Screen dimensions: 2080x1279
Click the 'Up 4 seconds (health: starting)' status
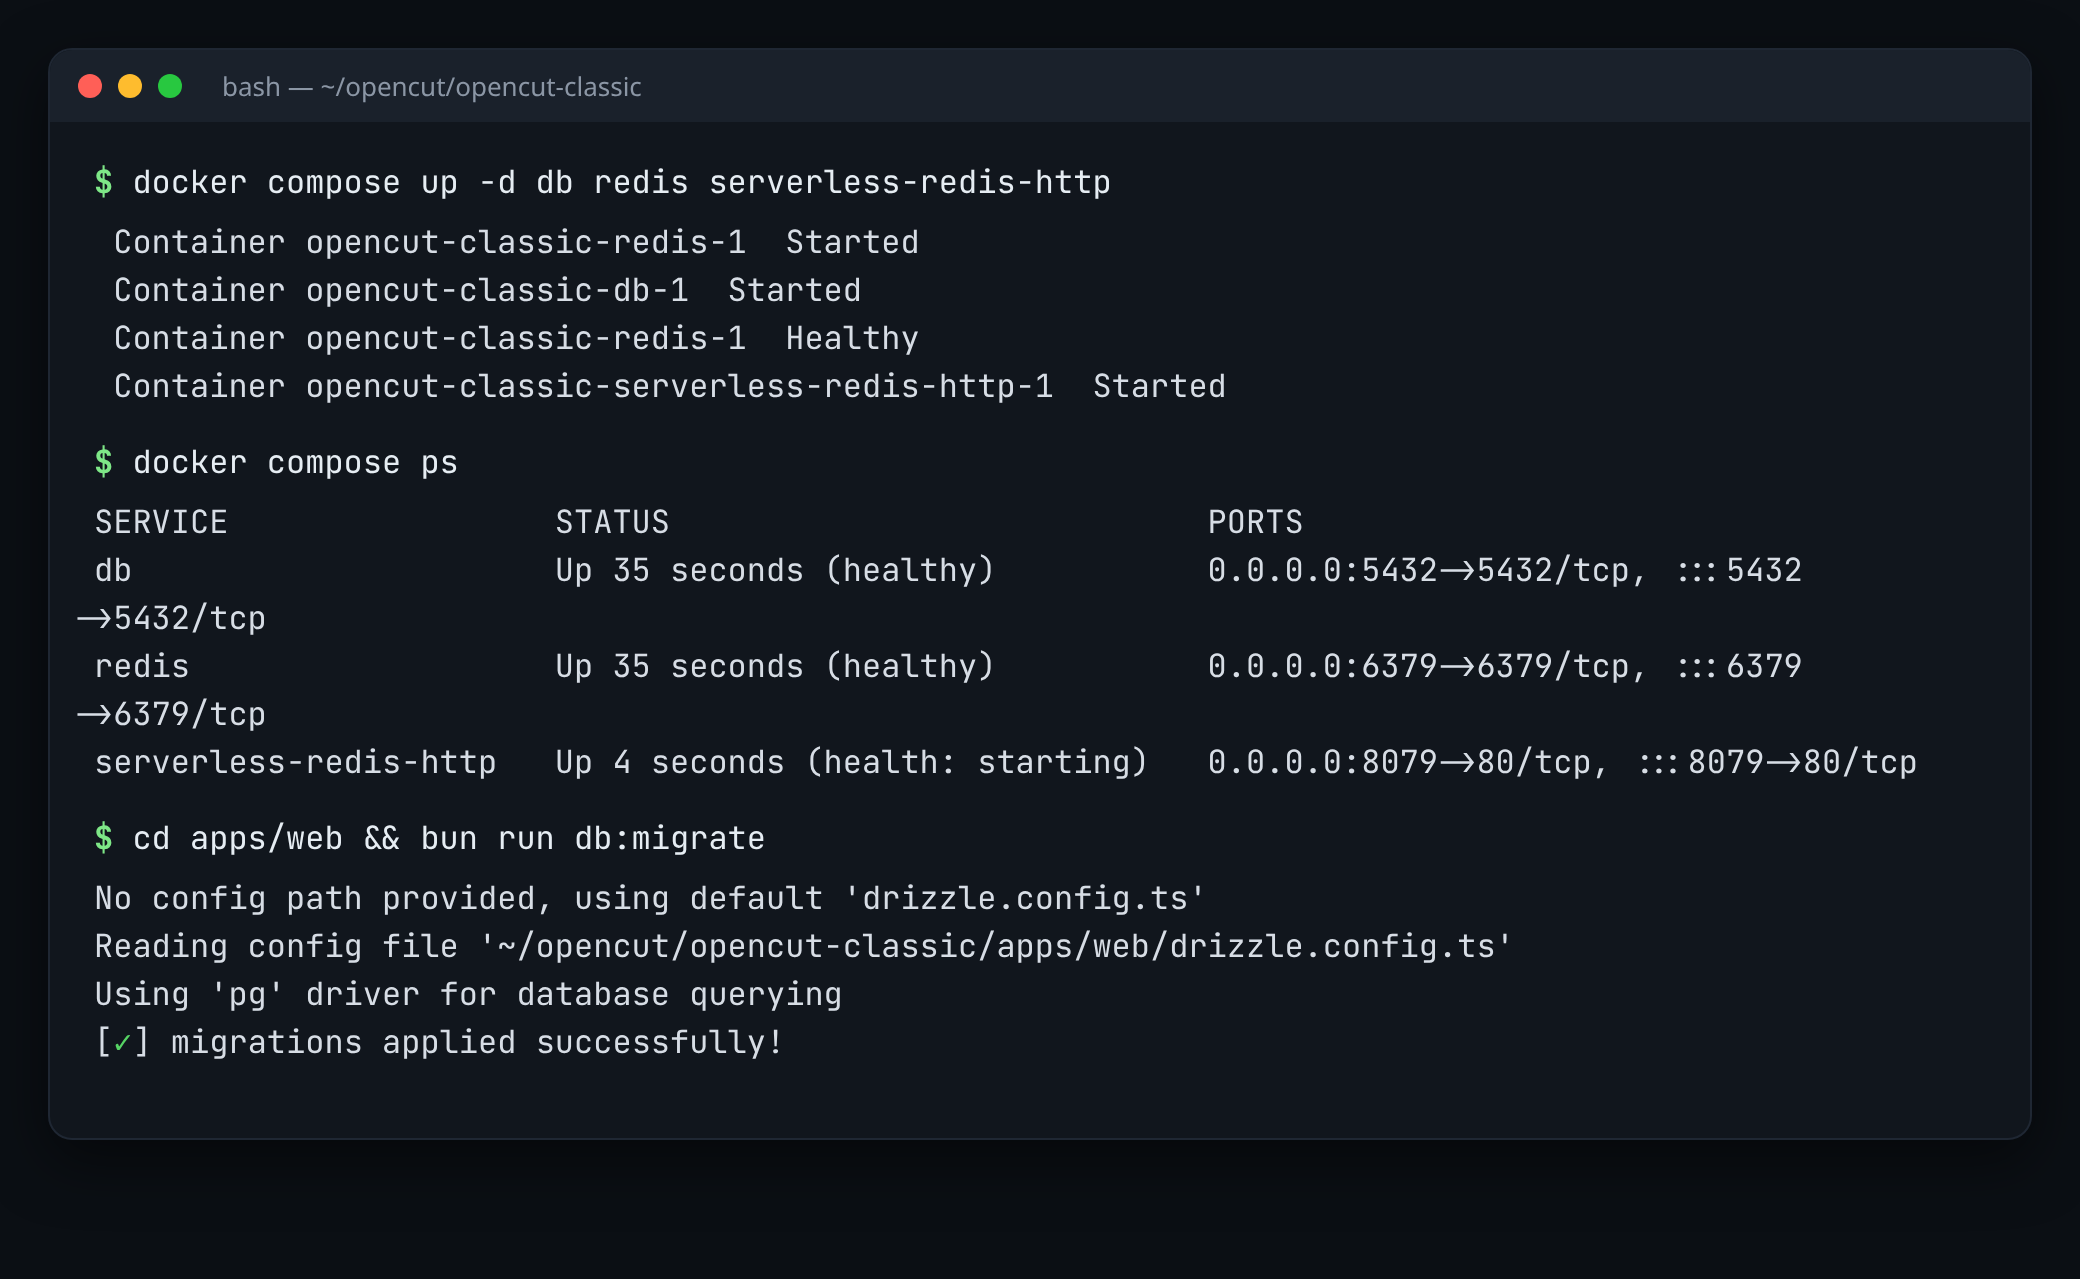click(852, 762)
